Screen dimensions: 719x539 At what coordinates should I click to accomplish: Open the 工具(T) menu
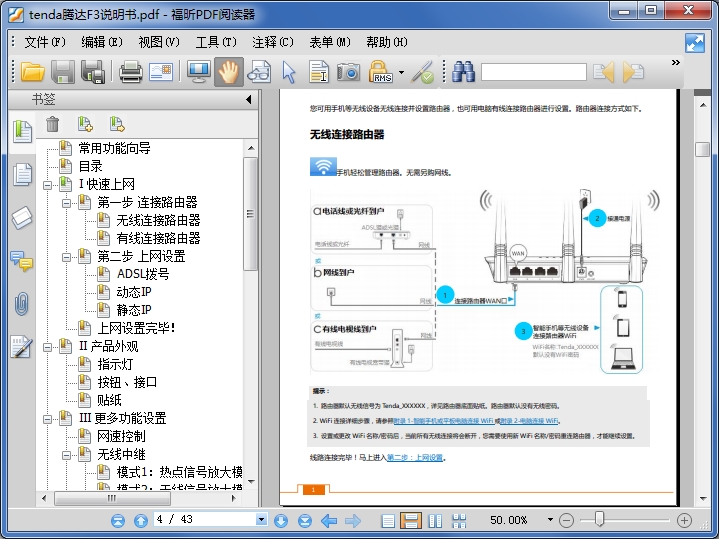tap(216, 42)
